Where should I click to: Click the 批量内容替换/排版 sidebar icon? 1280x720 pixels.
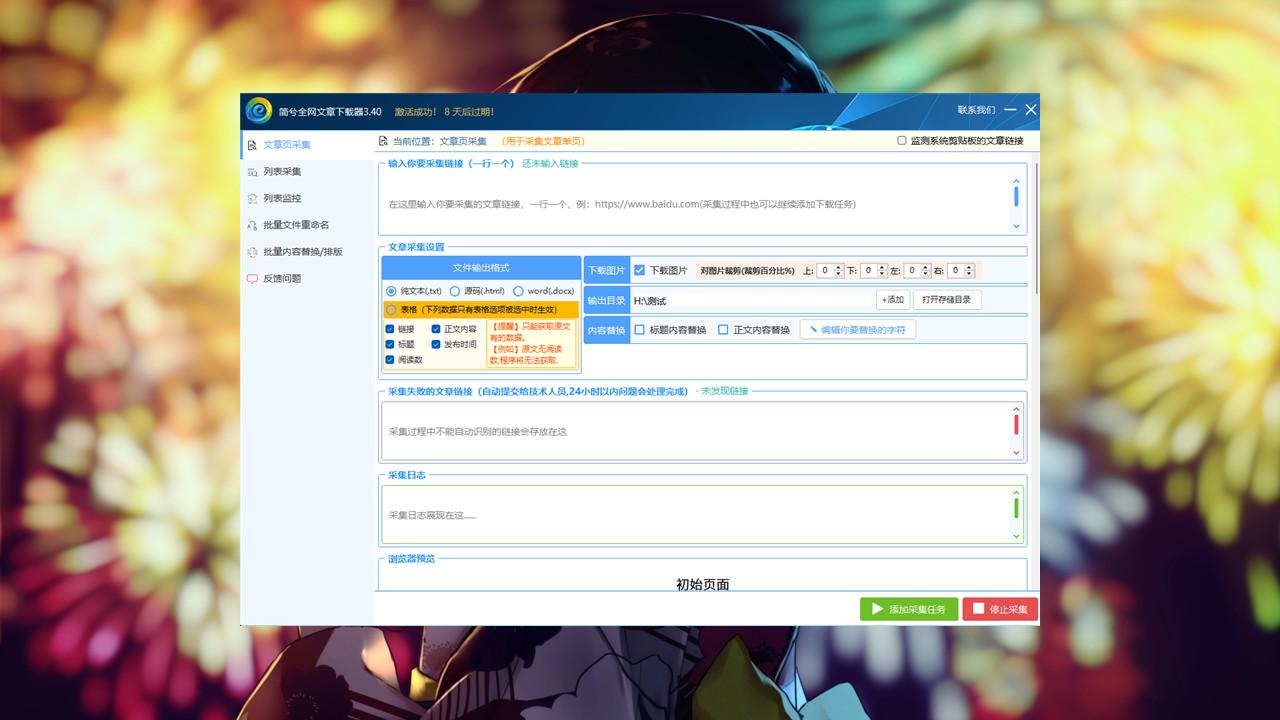[252, 252]
